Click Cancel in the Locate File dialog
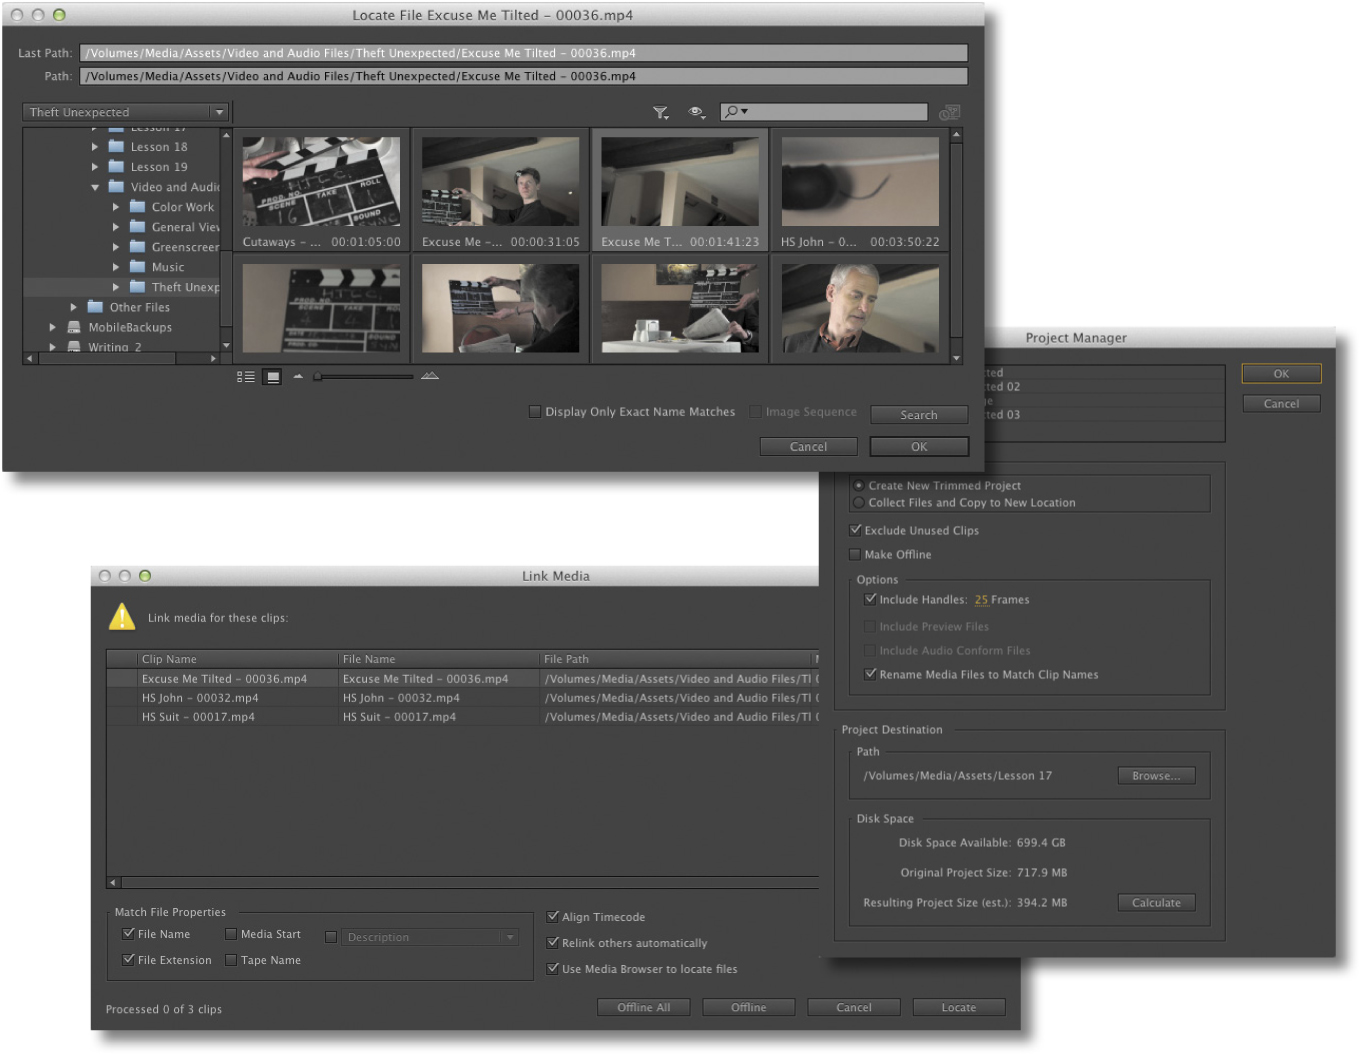This screenshot has width=1360, height=1054. [x=808, y=447]
